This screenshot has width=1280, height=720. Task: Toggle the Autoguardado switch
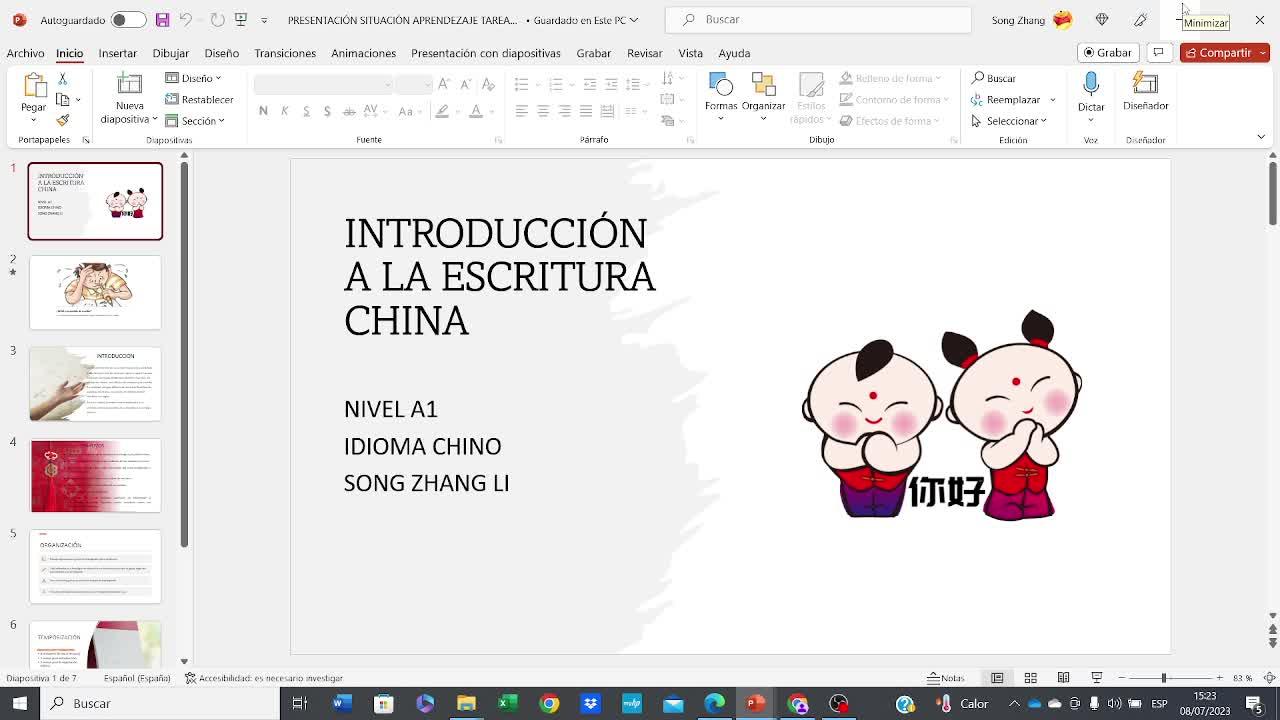pyautogui.click(x=127, y=20)
